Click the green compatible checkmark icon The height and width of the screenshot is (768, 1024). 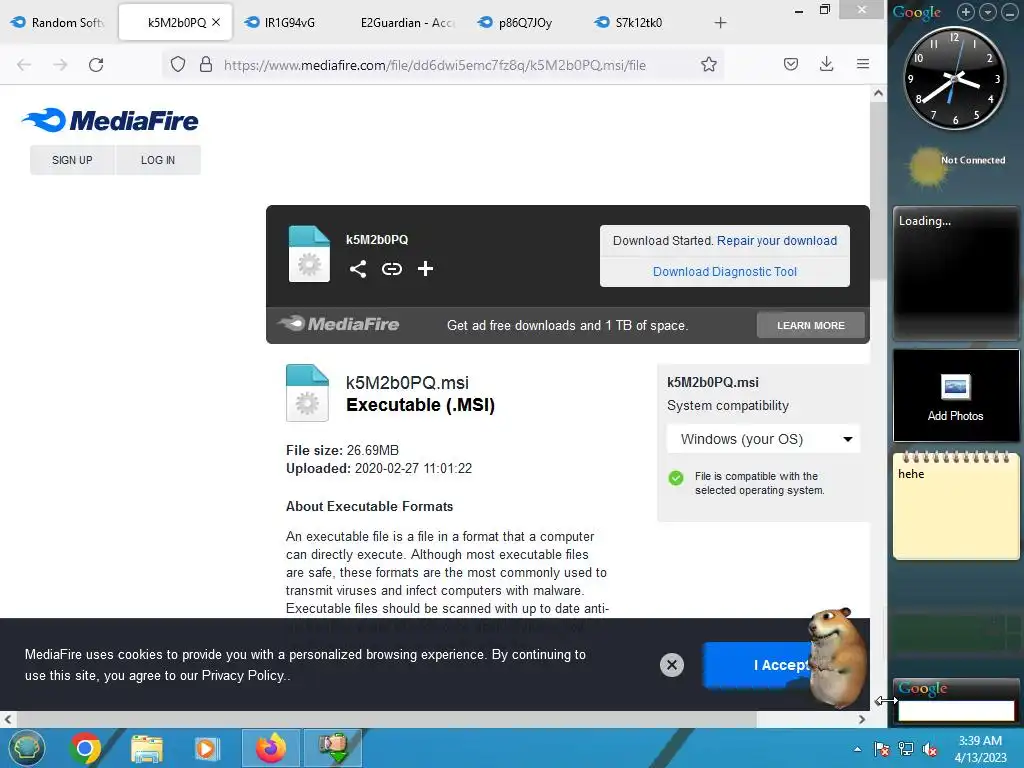676,478
